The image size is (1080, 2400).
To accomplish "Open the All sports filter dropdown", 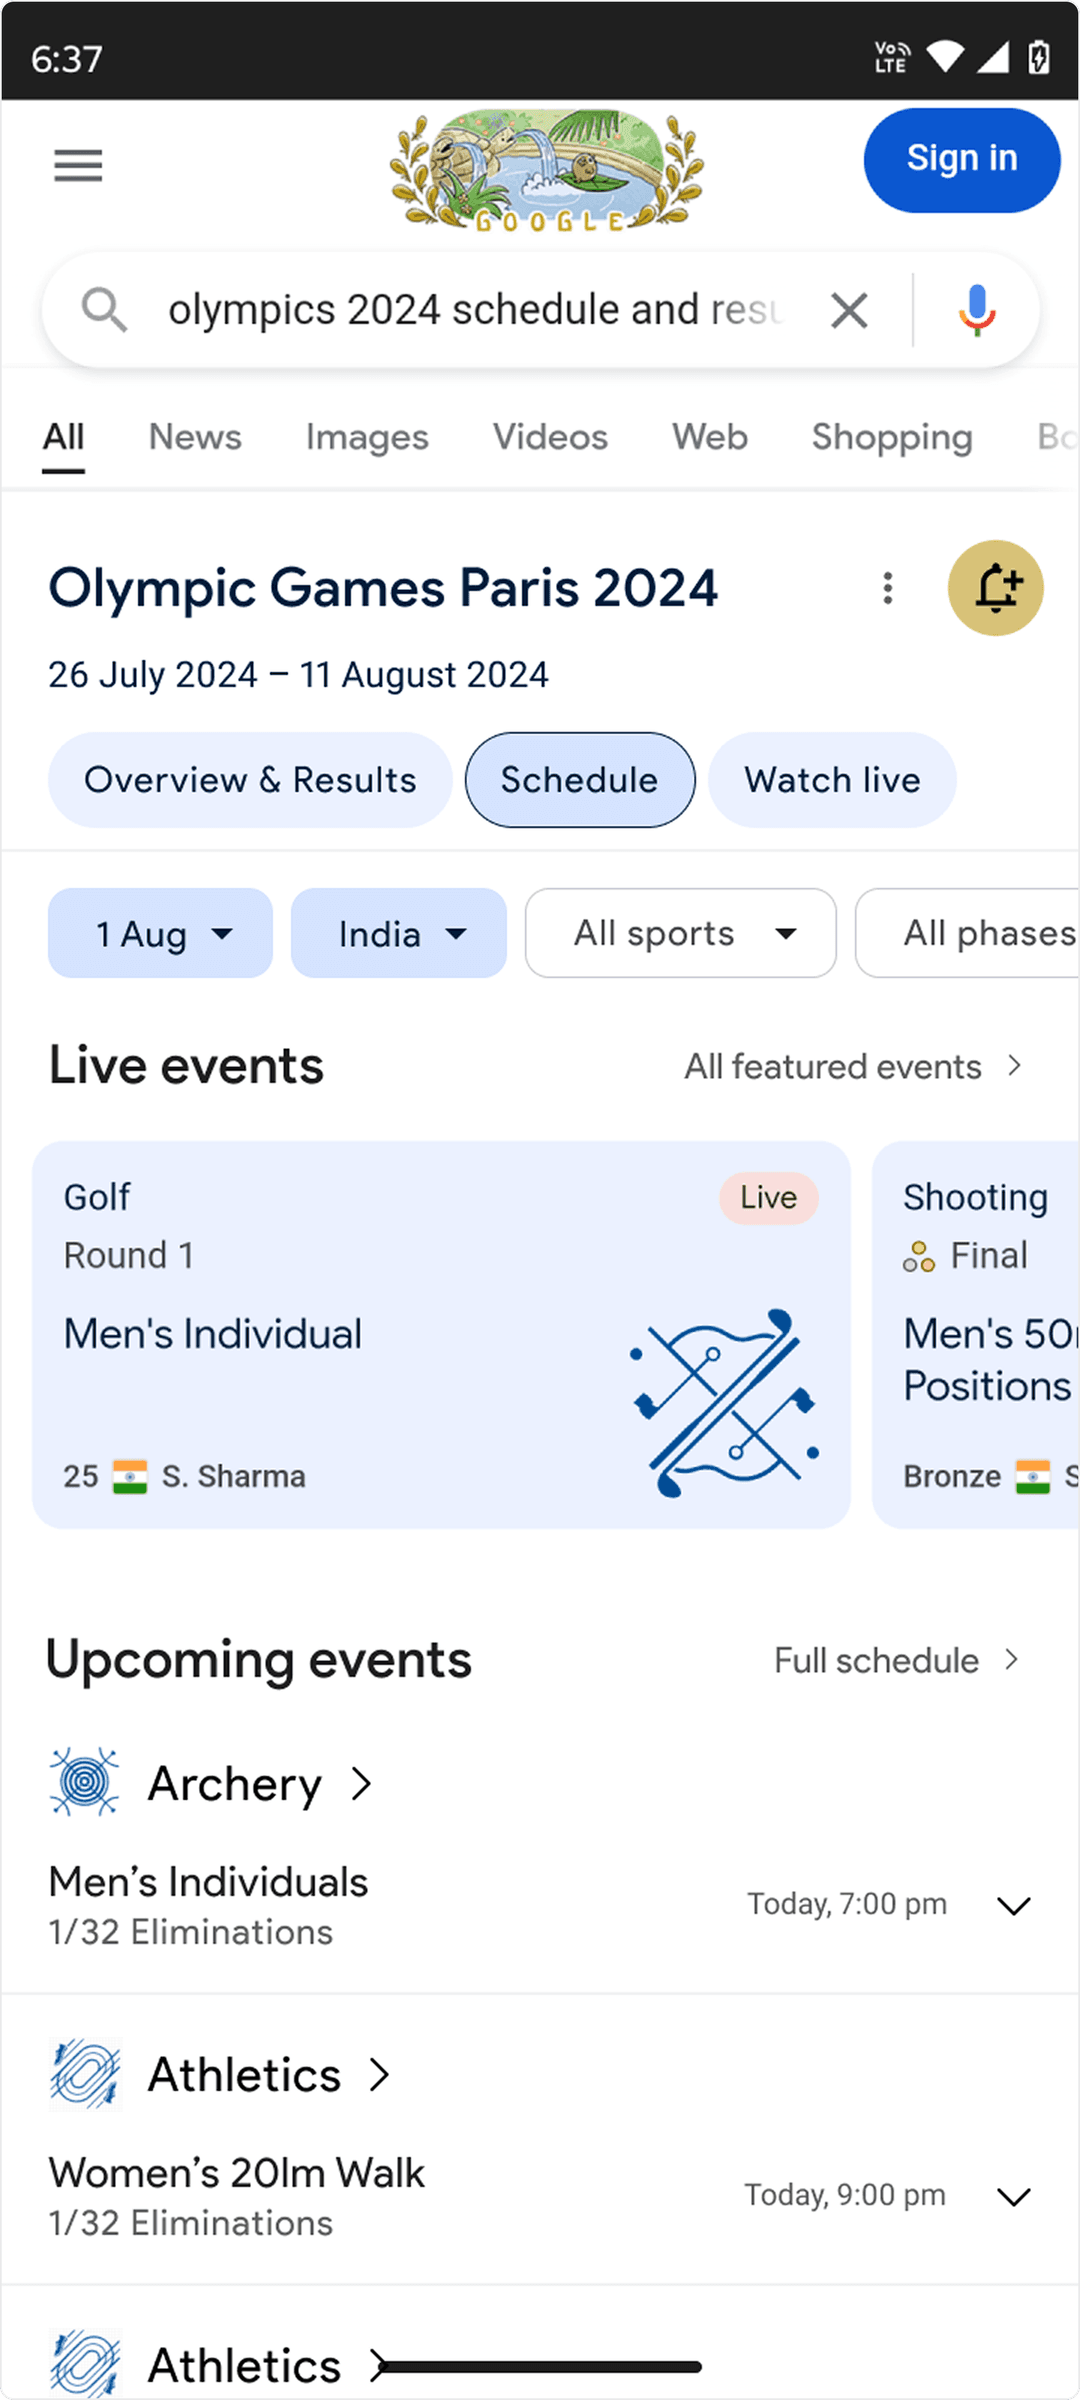I will tap(680, 934).
